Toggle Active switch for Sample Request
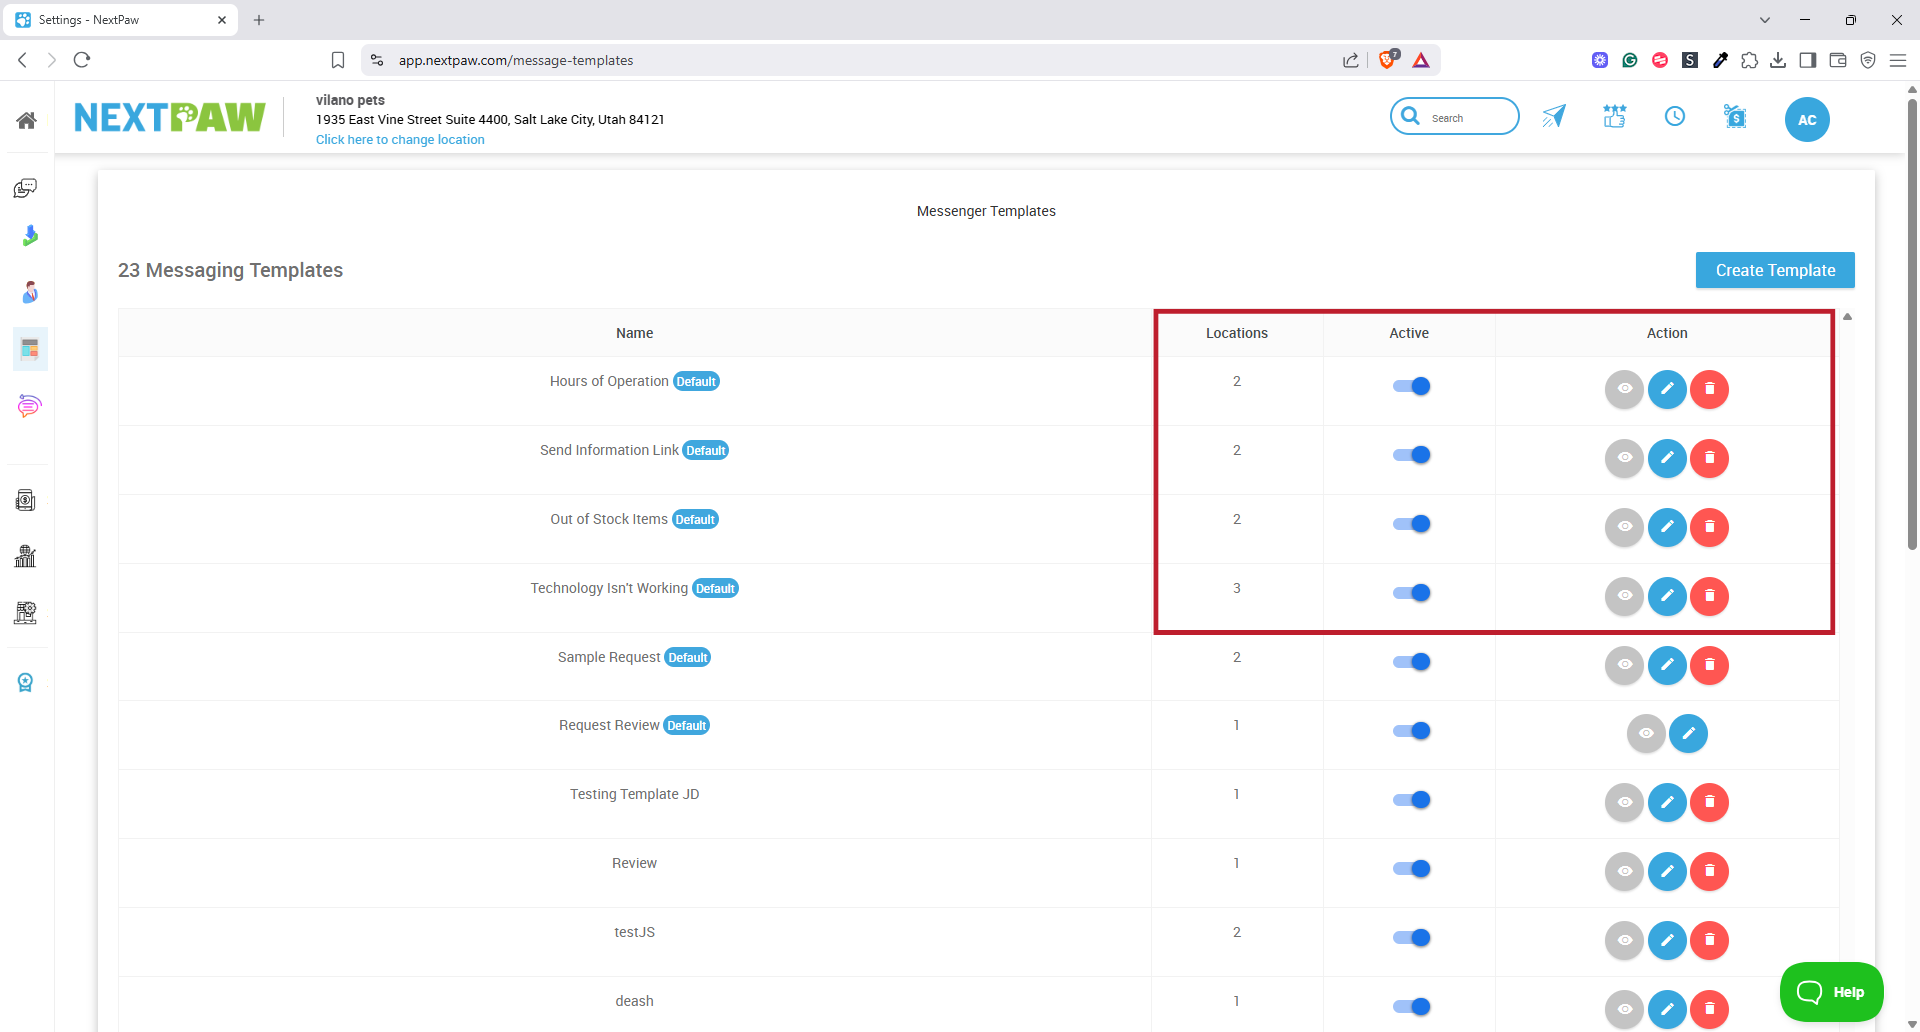 click(x=1411, y=662)
